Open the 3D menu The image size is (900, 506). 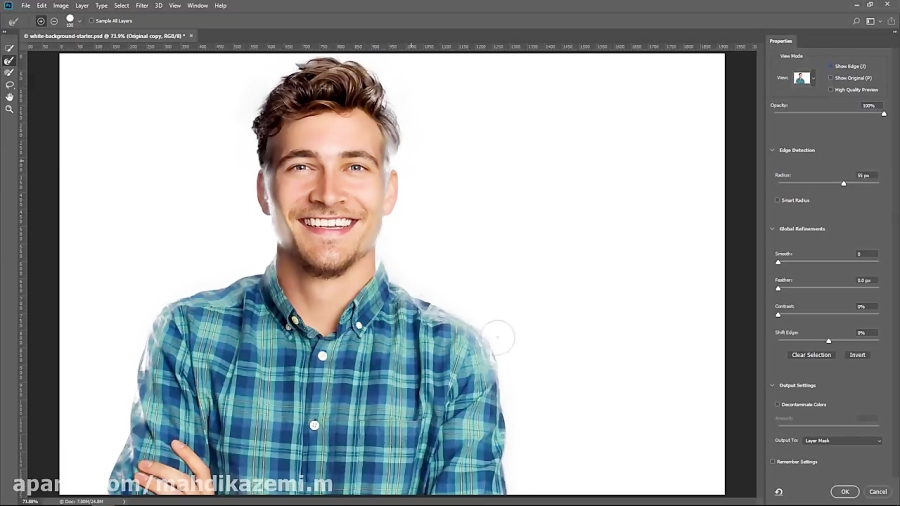158,6
